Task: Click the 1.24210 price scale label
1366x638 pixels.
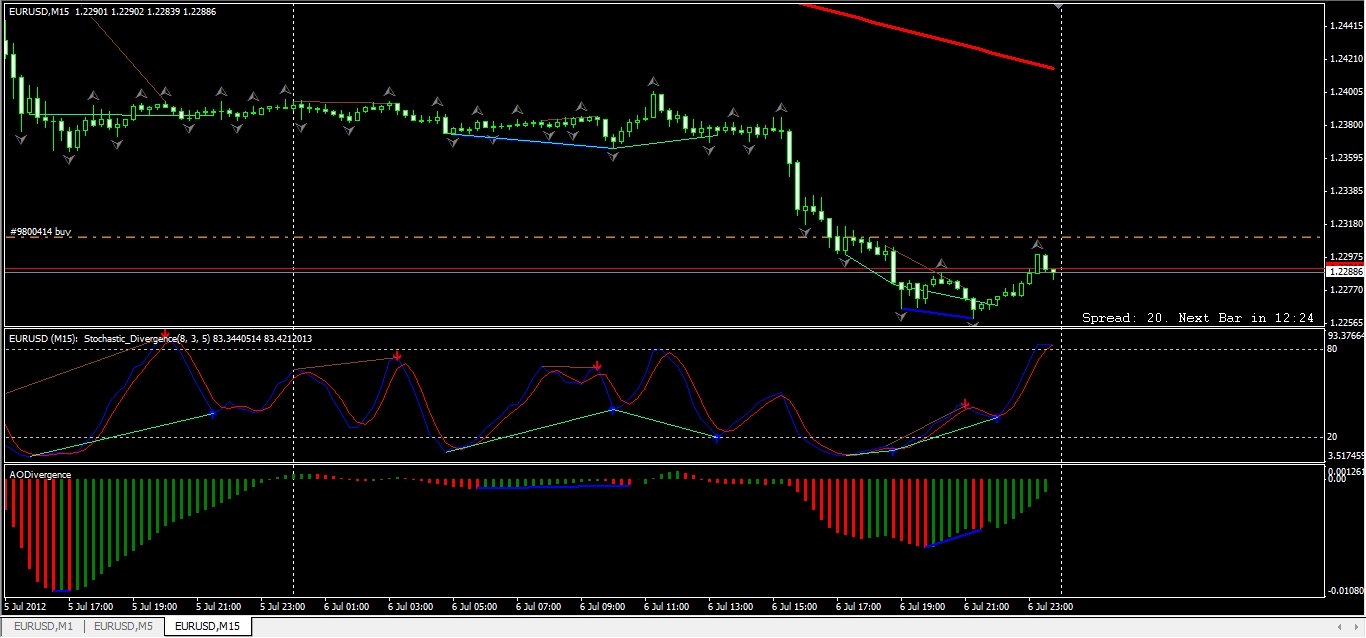Action: (x=1346, y=59)
